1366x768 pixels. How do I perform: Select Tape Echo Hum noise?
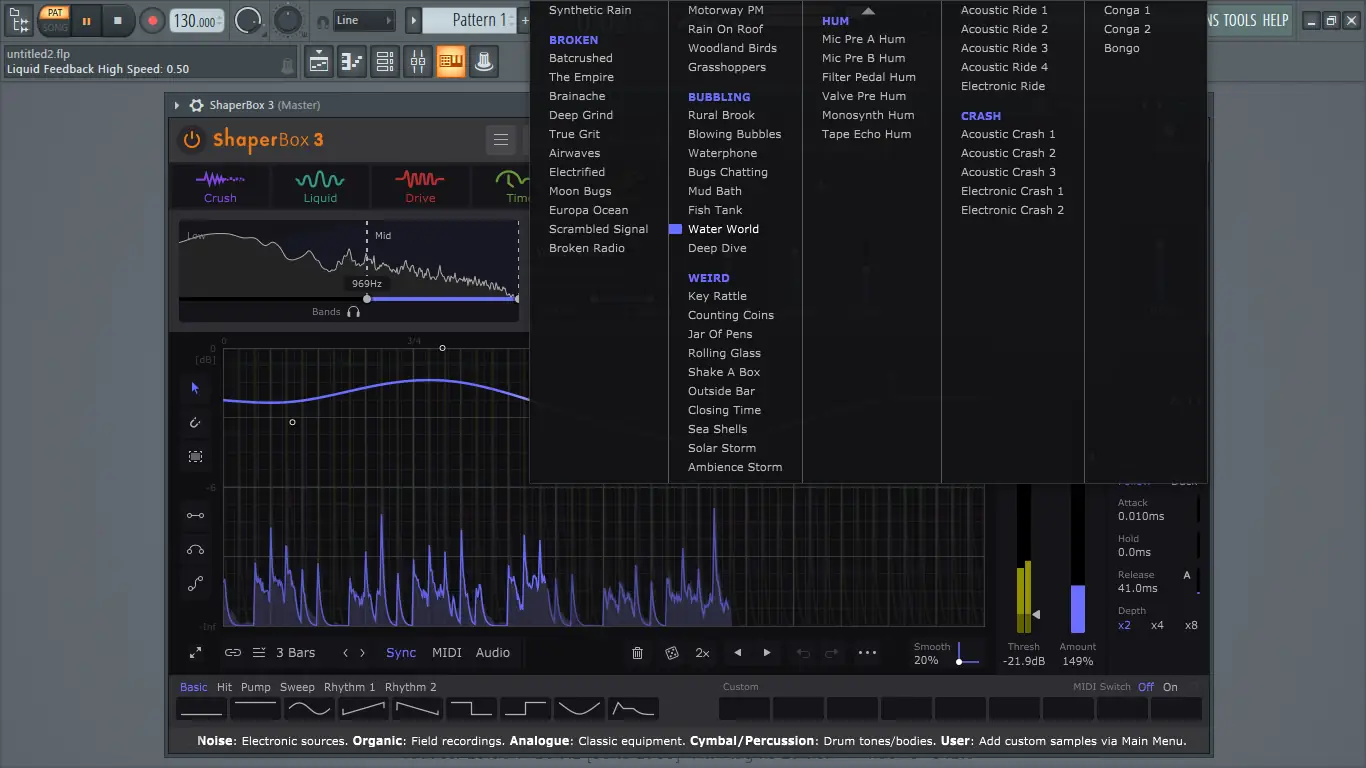coord(866,134)
